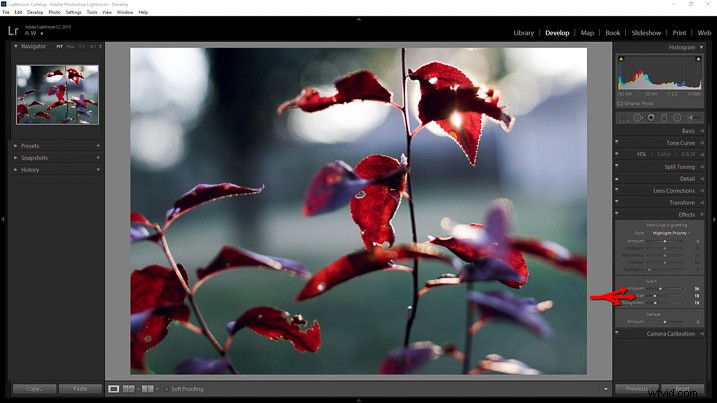717x403 pixels.
Task: Open the Photo menu
Action: (x=54, y=12)
